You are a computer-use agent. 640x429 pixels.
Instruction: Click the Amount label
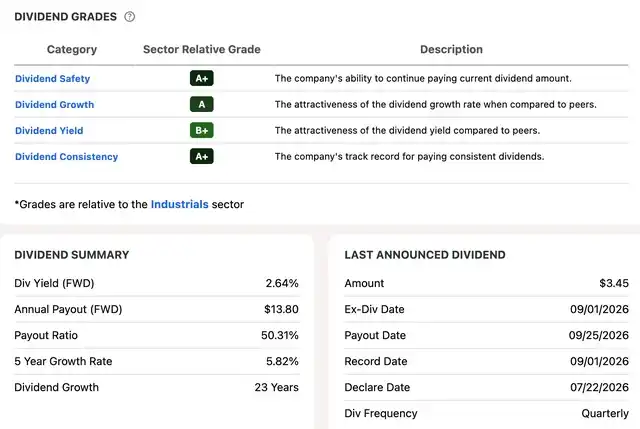[x=364, y=283]
